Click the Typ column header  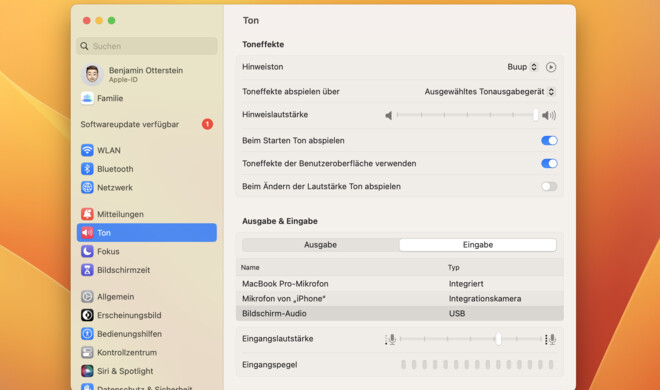[454, 267]
